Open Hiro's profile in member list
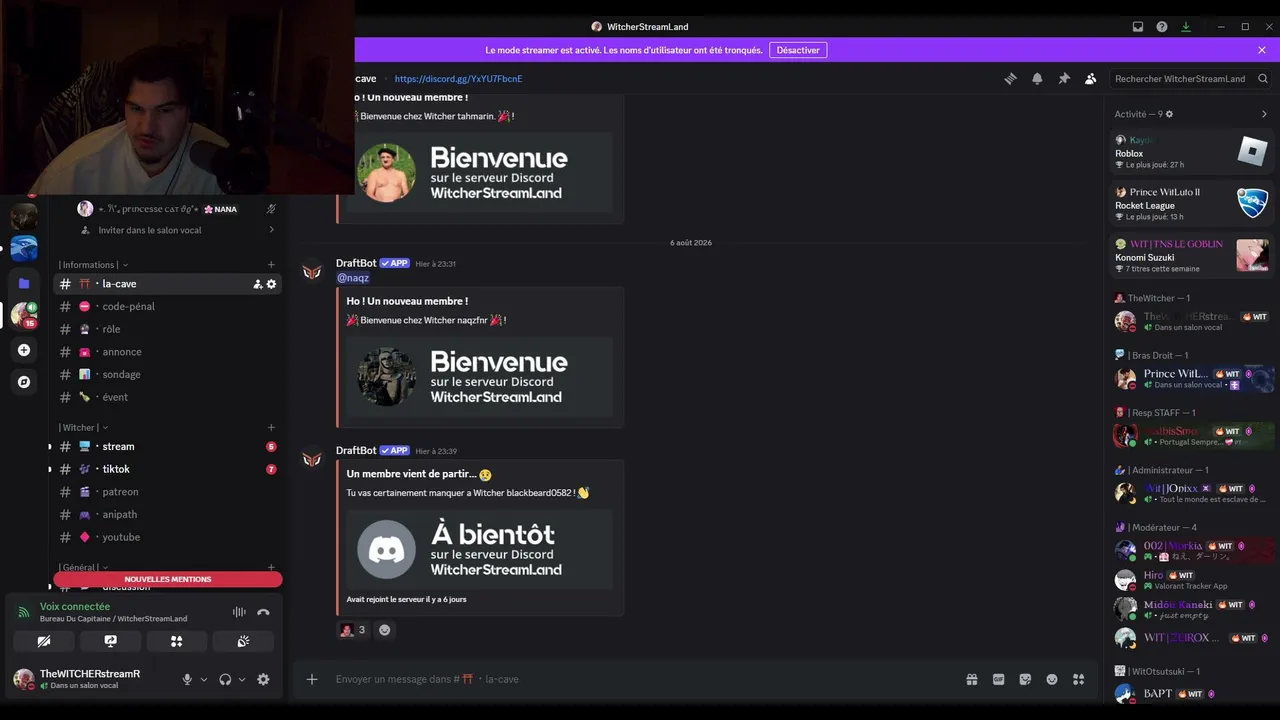 click(1192, 580)
